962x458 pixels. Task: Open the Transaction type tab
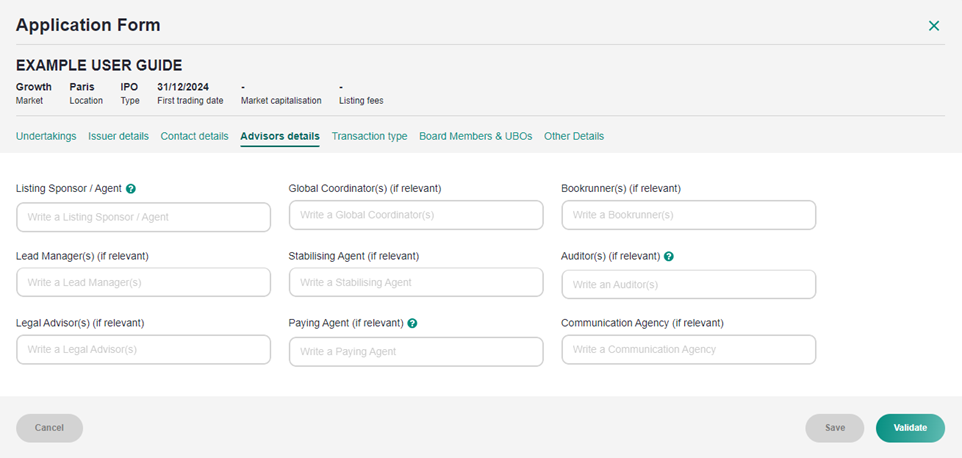point(369,136)
